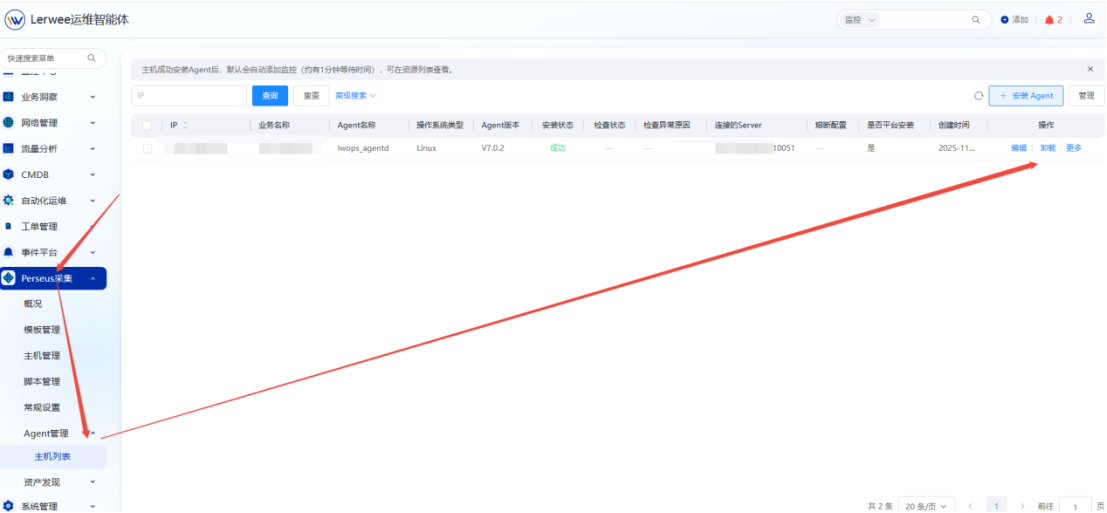Click the 安装 Agent button
The width and height of the screenshot is (1107, 513).
point(1026,96)
